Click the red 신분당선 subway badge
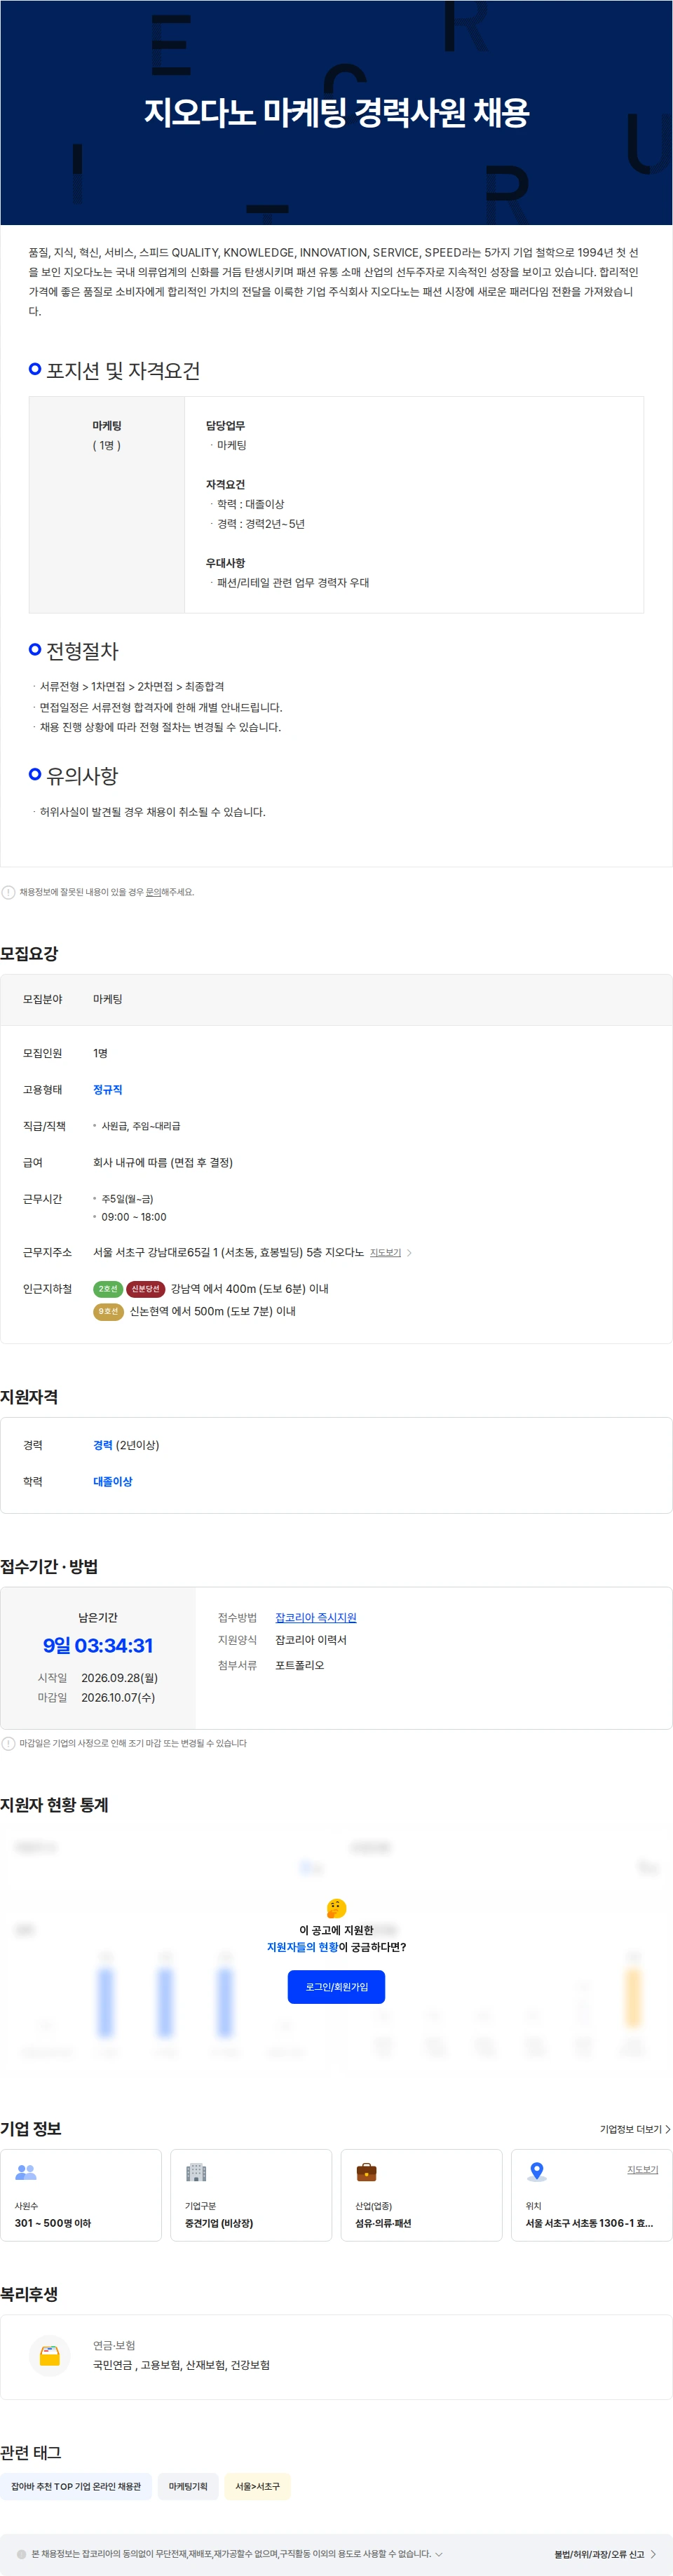Image resolution: width=673 pixels, height=2576 pixels. pyautogui.click(x=146, y=1289)
